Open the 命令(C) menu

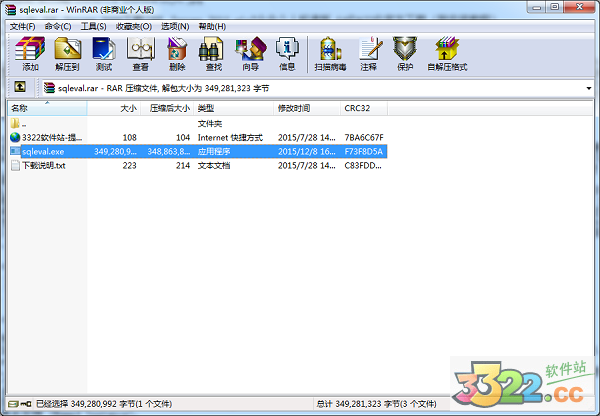click(58, 26)
